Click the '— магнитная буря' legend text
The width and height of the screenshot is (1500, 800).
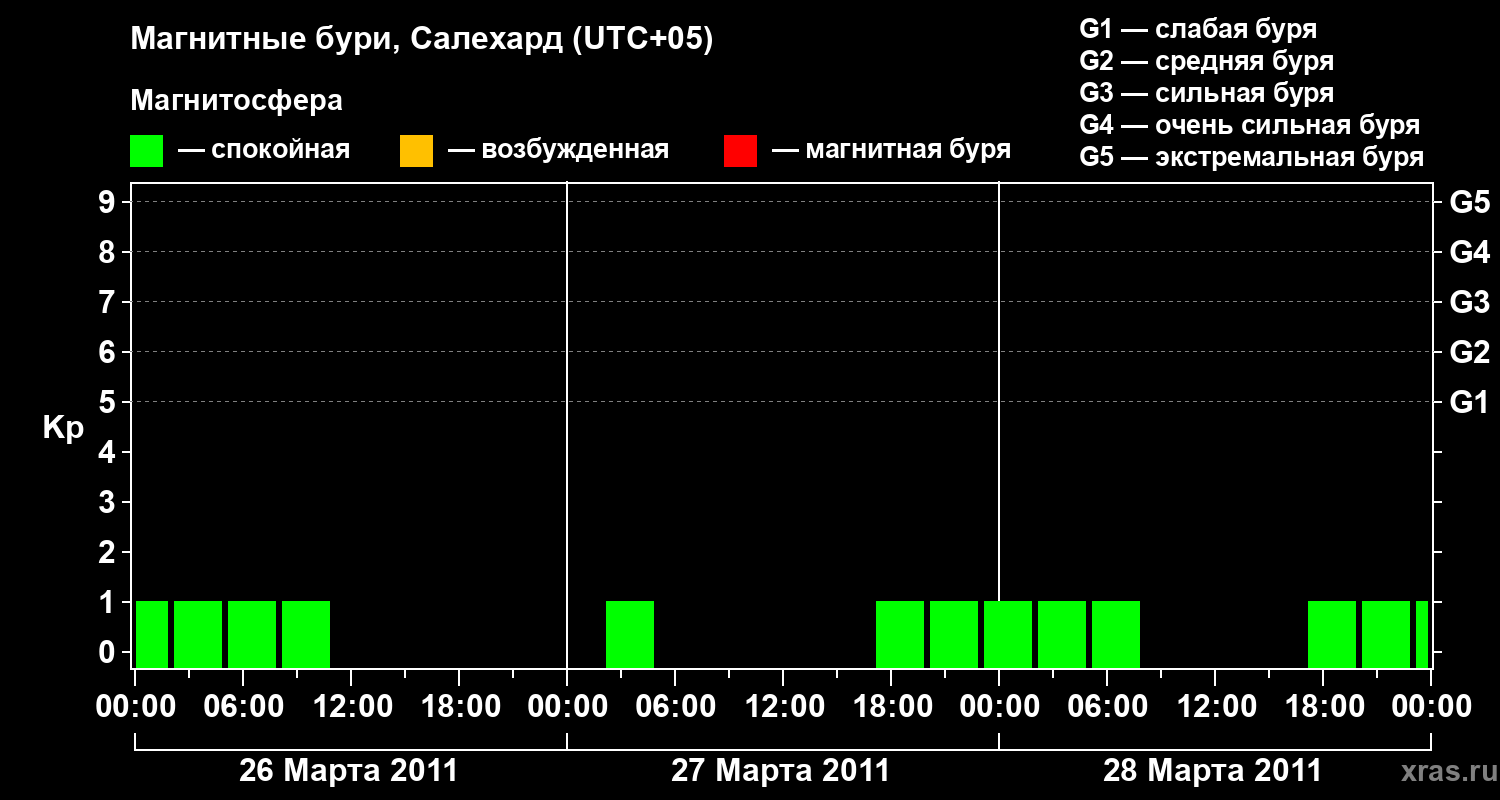pos(891,151)
